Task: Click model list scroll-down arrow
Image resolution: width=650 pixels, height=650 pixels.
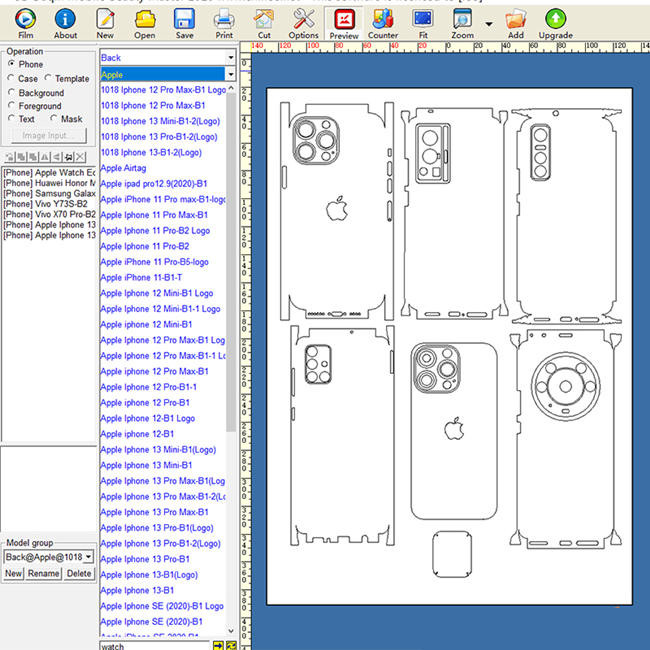Action: click(x=231, y=631)
